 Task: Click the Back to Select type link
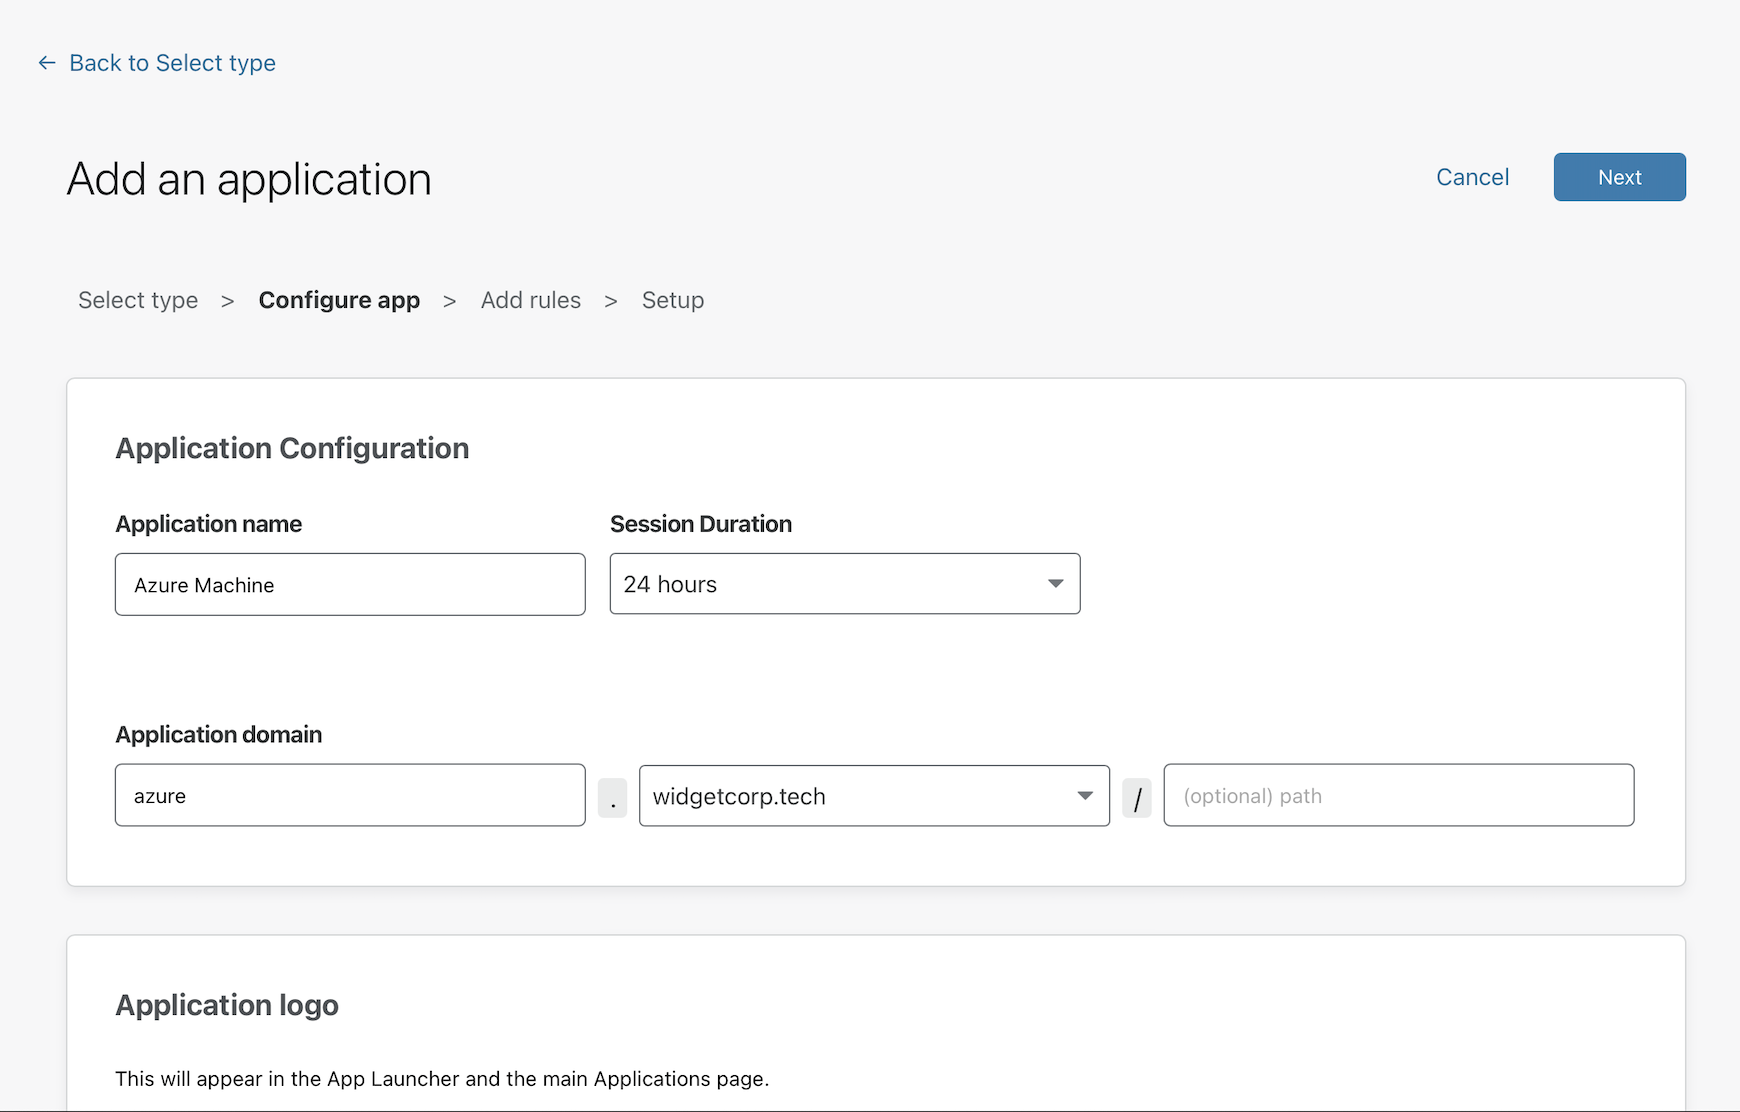click(171, 62)
